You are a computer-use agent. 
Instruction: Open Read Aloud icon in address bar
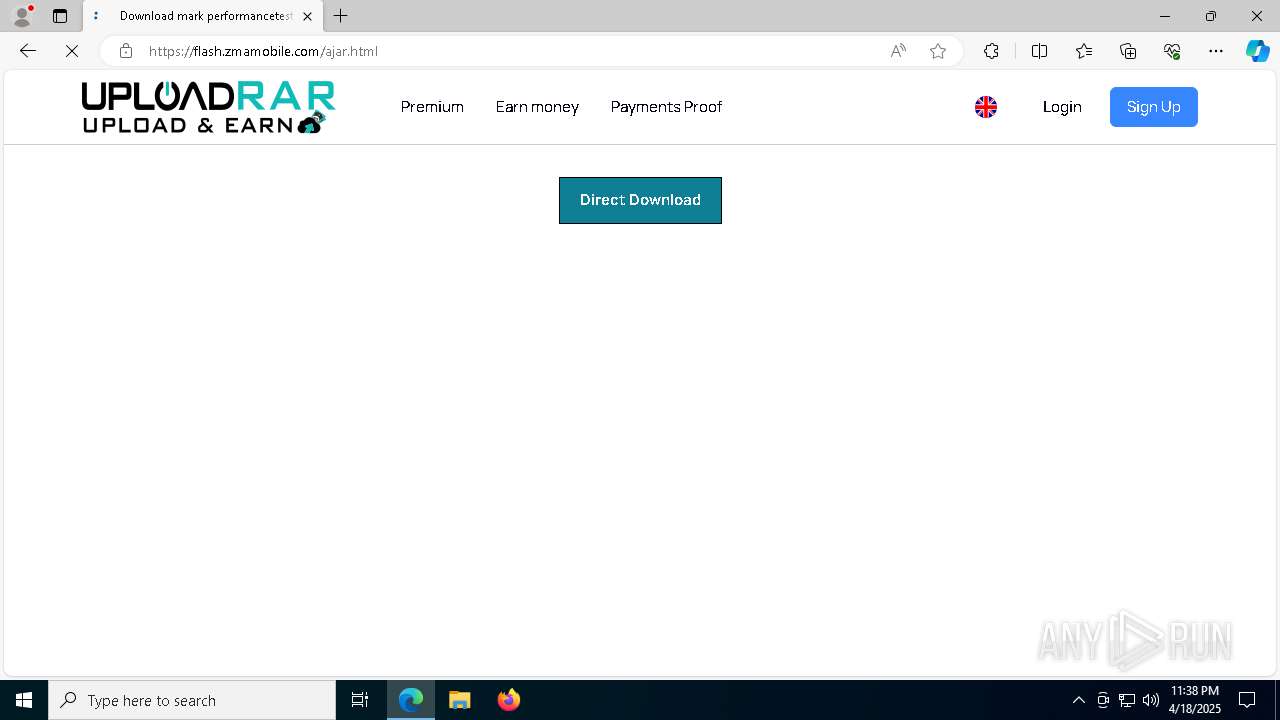898,51
